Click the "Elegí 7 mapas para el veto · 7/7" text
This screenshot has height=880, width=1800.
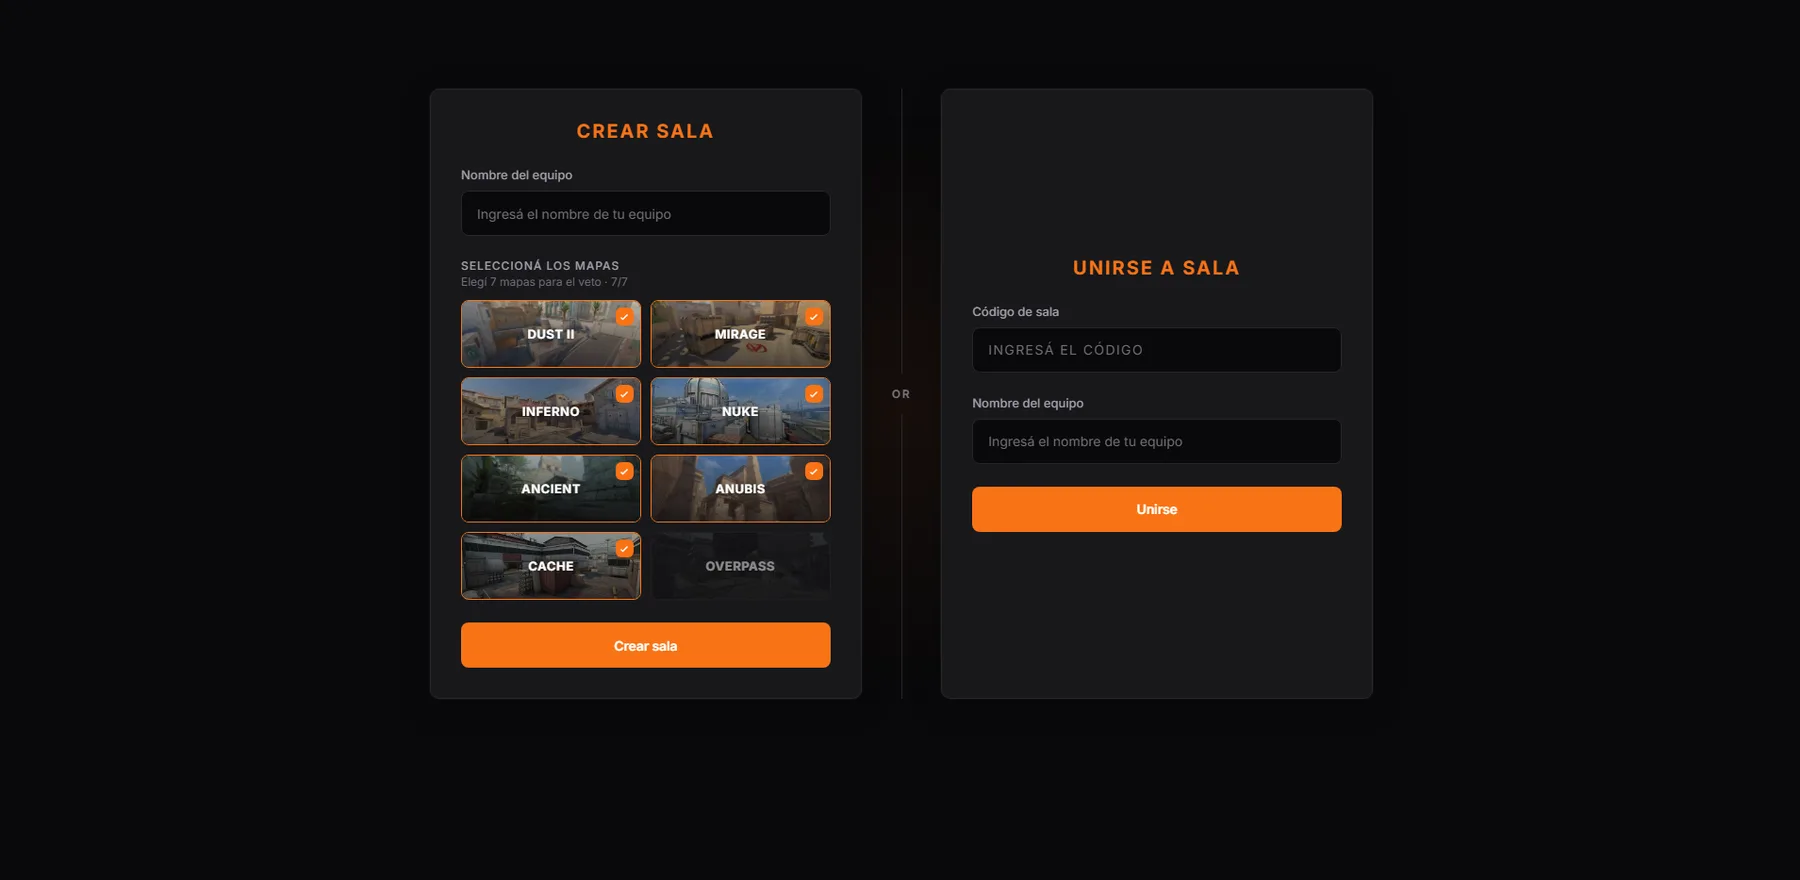544,282
